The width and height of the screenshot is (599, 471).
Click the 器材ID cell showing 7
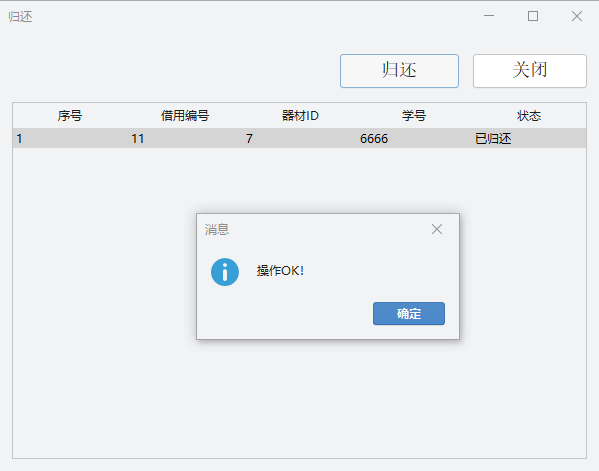click(x=249, y=138)
